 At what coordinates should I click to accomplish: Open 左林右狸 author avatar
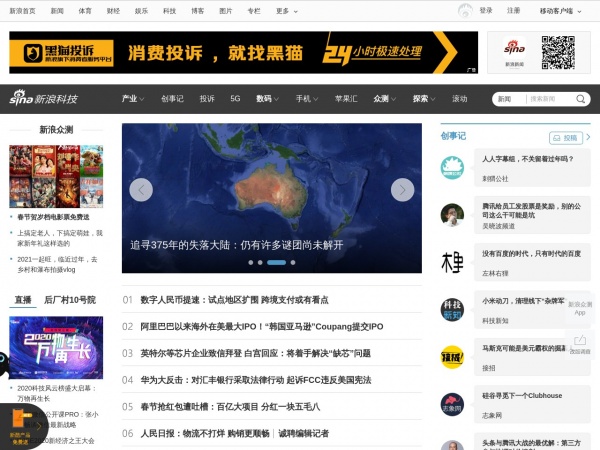[x=452, y=262]
